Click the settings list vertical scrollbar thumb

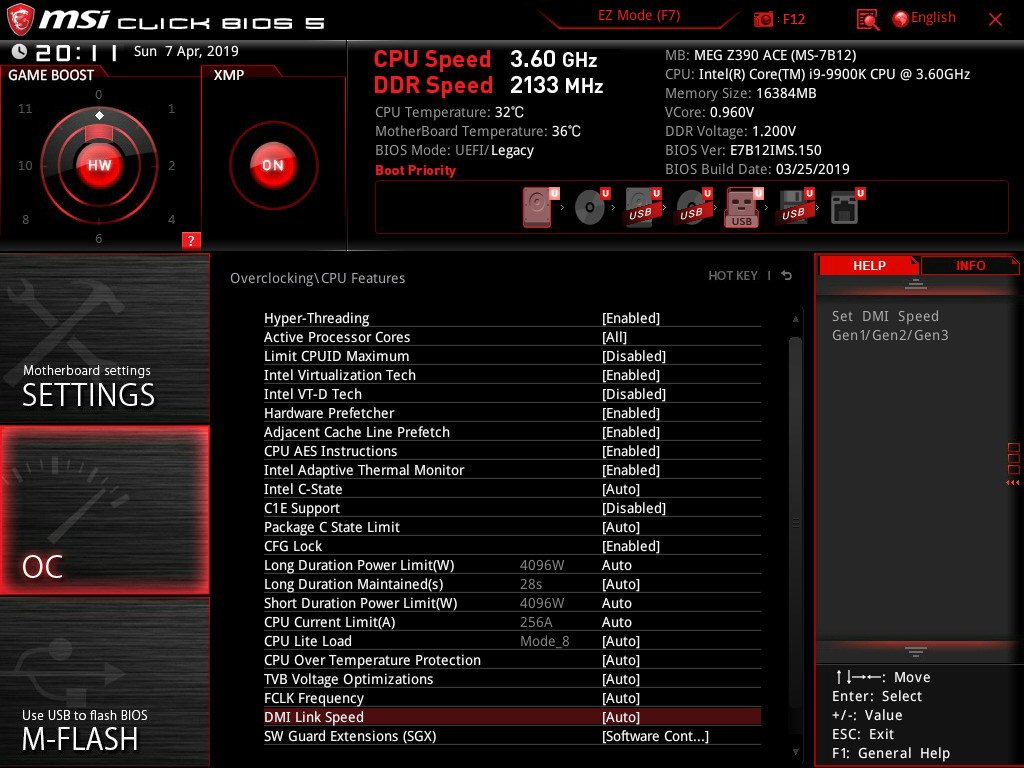coord(795,522)
